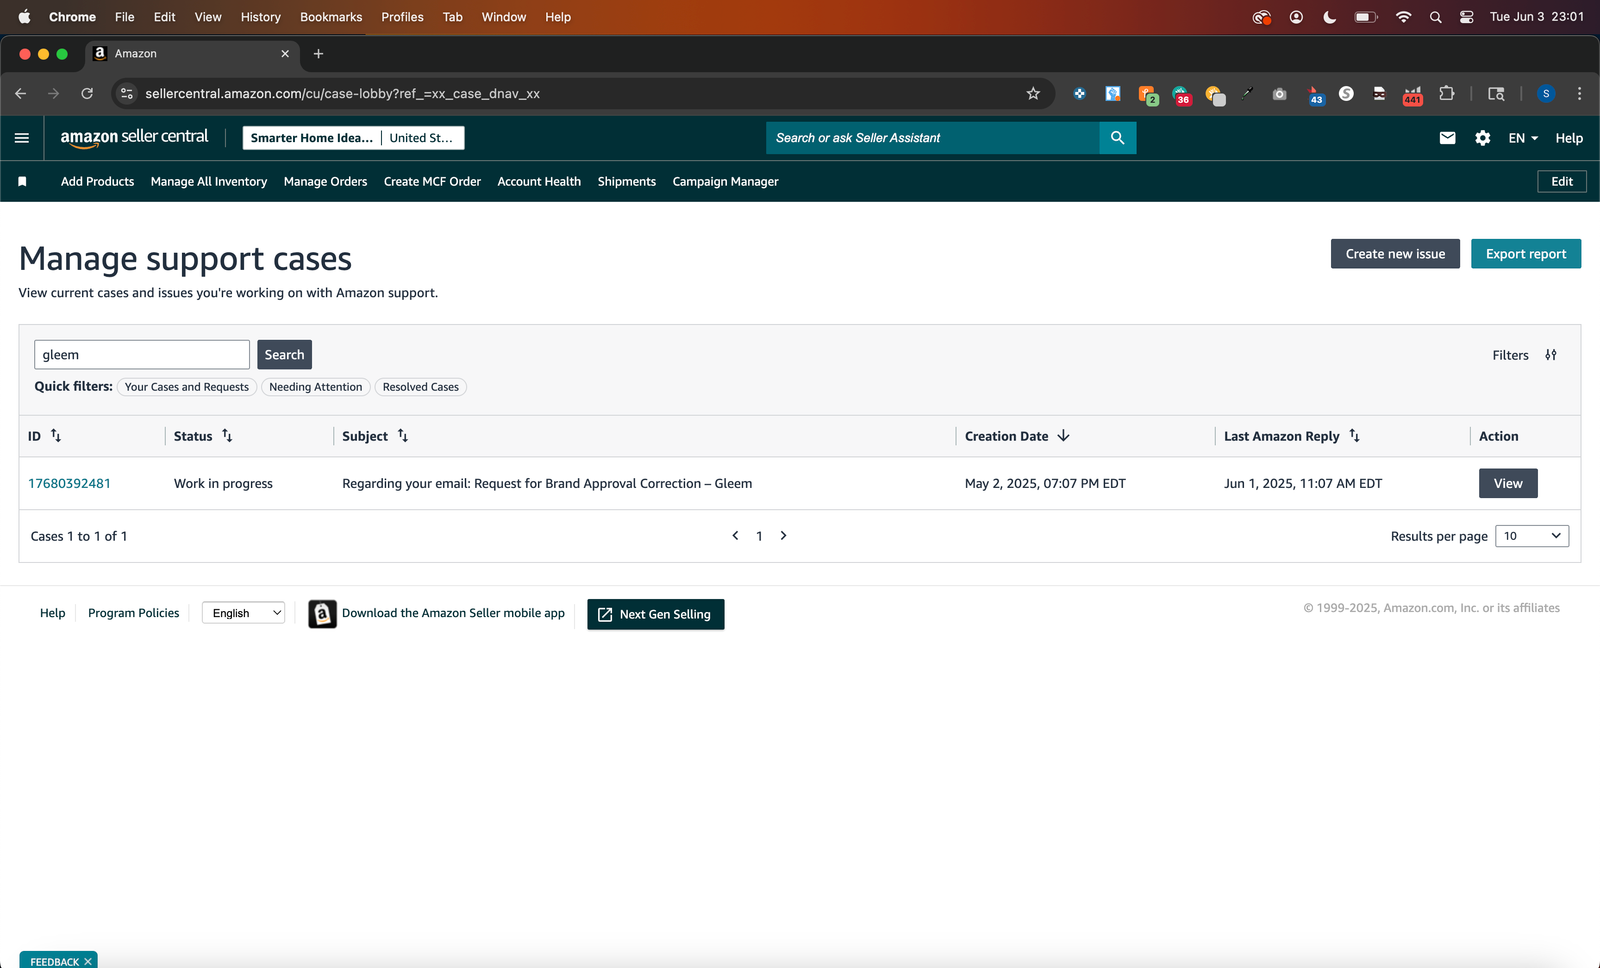The width and height of the screenshot is (1600, 968).
Task: Open the Add Products menu item
Action: (x=97, y=182)
